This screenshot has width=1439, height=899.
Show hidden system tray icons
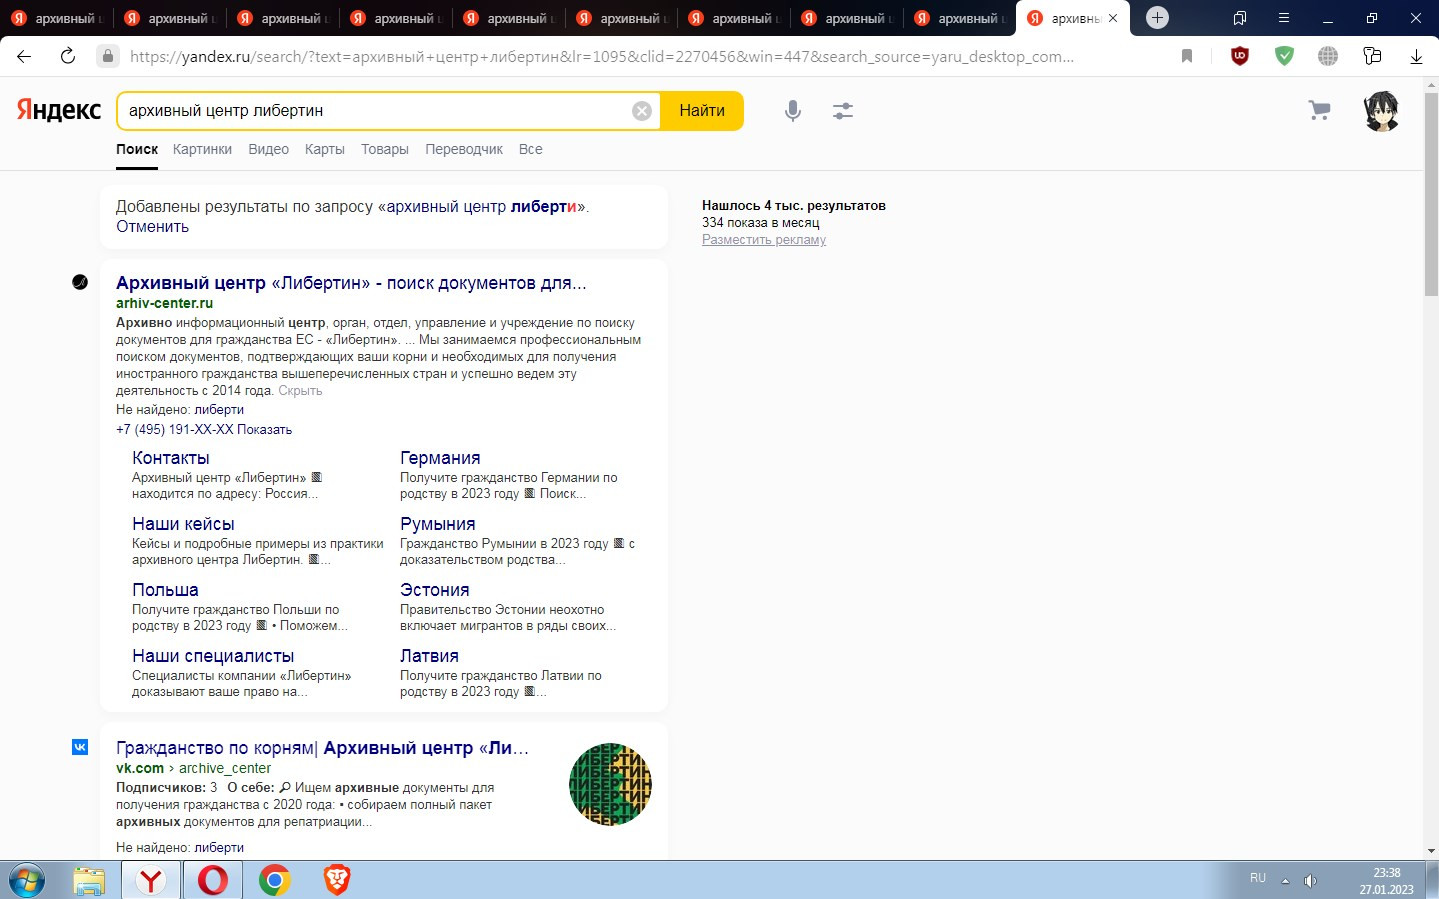click(1285, 881)
